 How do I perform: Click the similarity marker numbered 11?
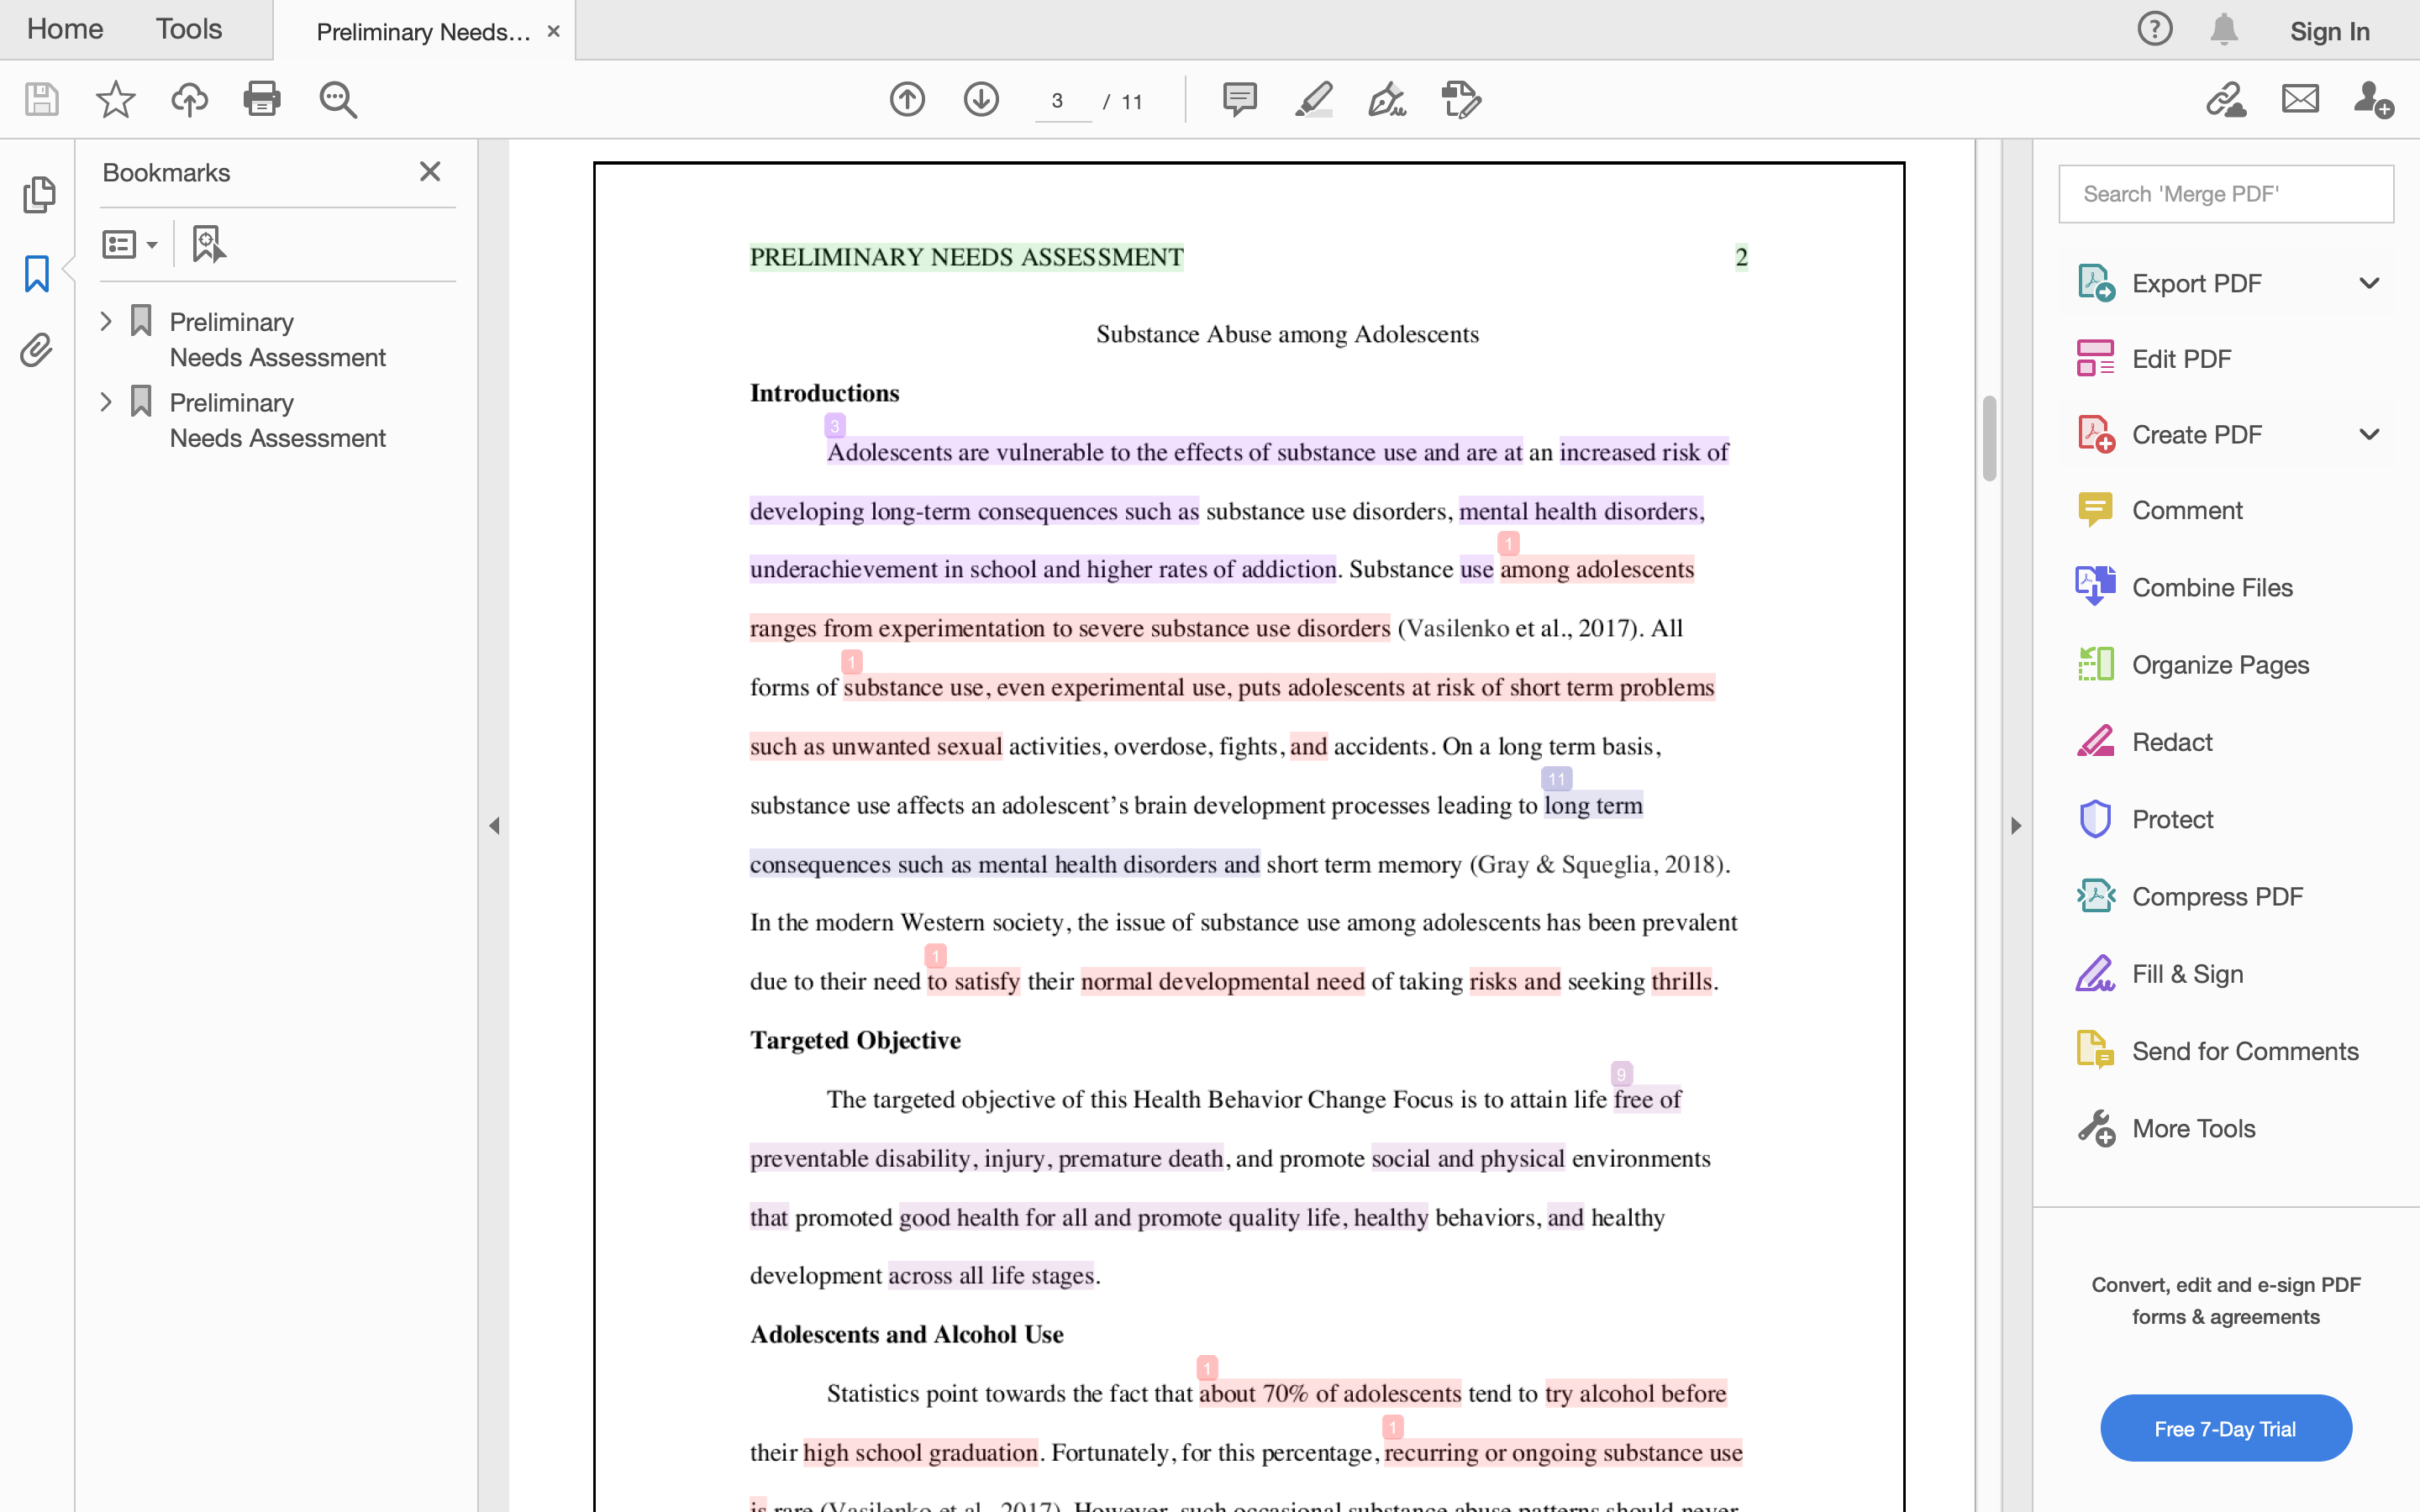tap(1556, 779)
